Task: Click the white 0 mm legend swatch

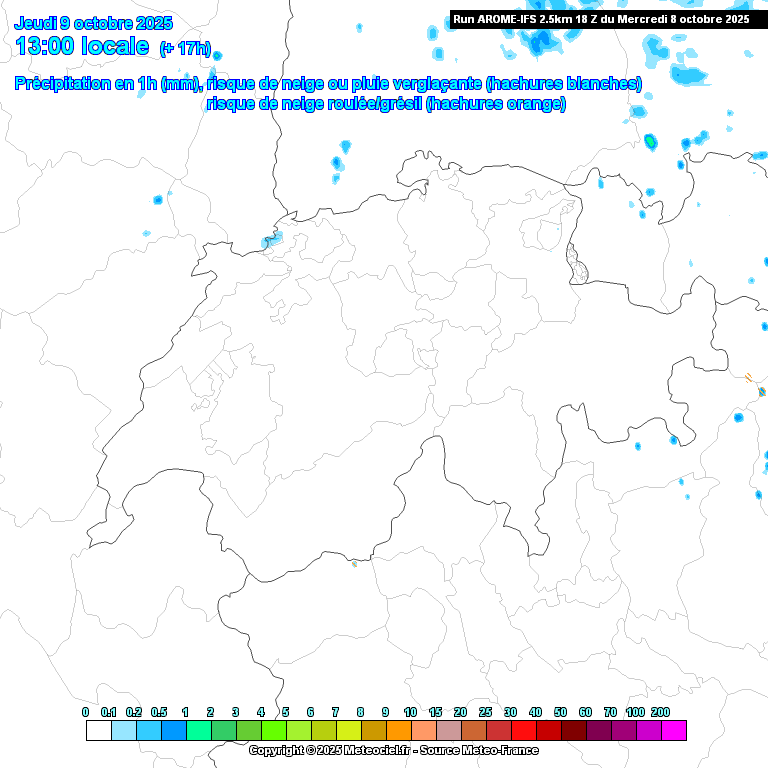Action: 98,731
